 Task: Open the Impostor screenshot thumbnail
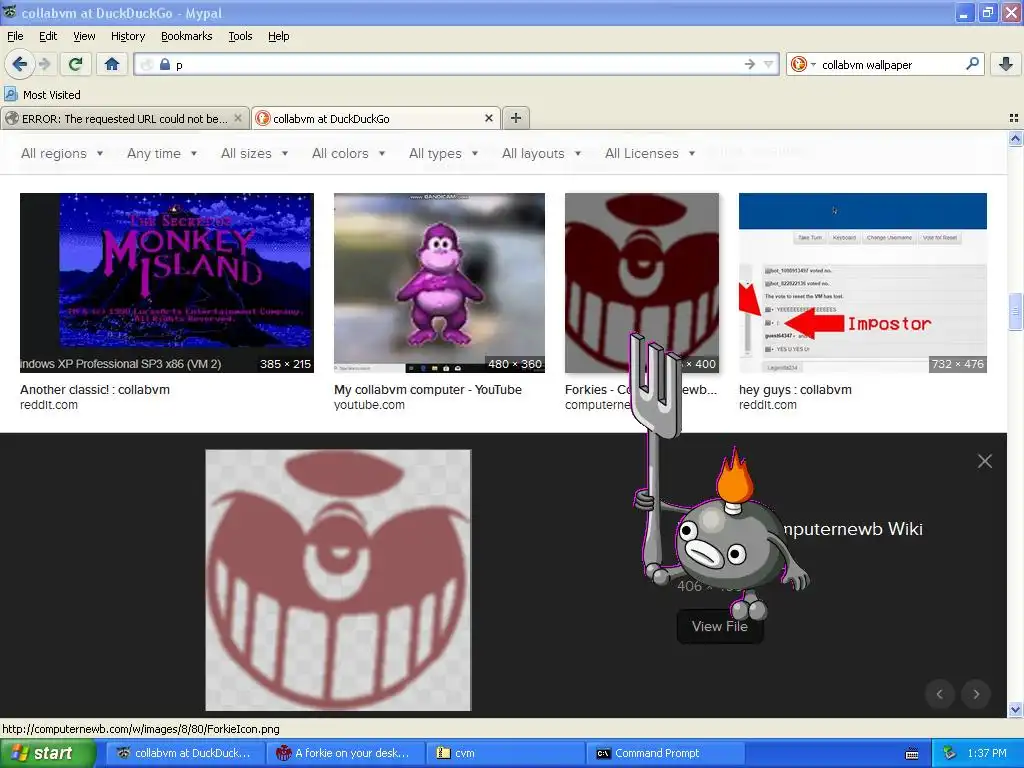tap(862, 283)
